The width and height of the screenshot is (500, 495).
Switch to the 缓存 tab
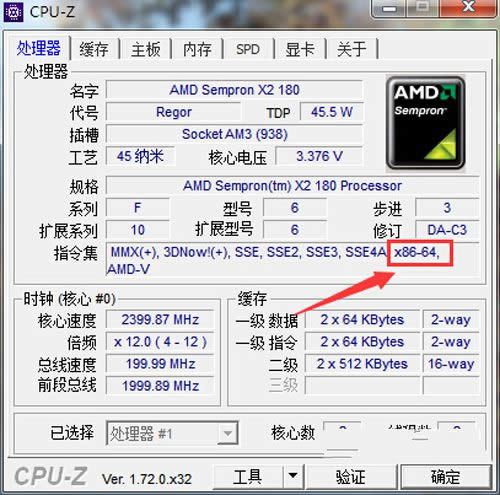[94, 49]
